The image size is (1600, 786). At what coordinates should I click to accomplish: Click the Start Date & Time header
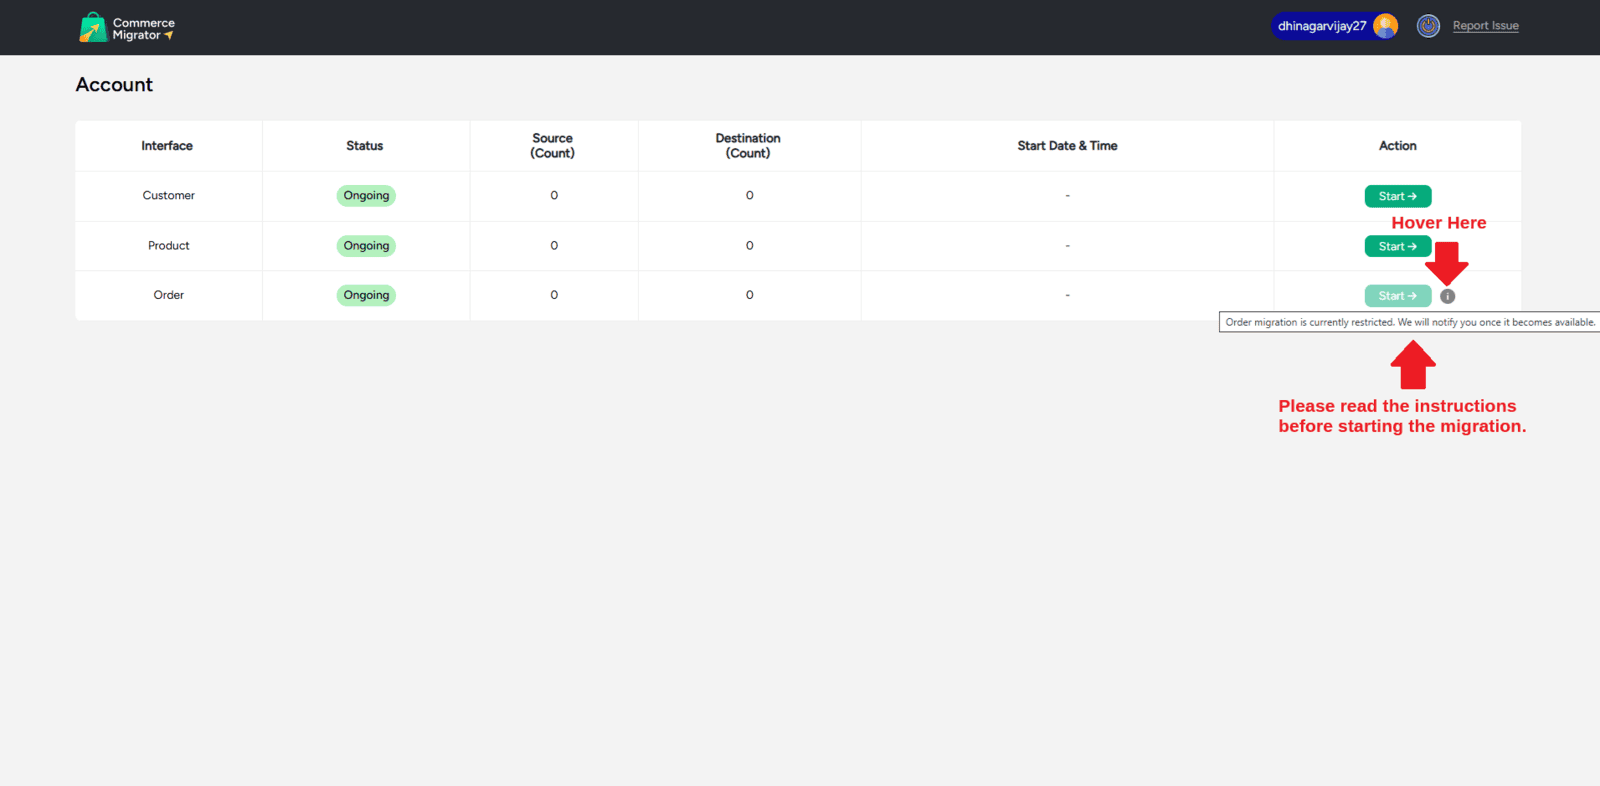[1067, 146]
